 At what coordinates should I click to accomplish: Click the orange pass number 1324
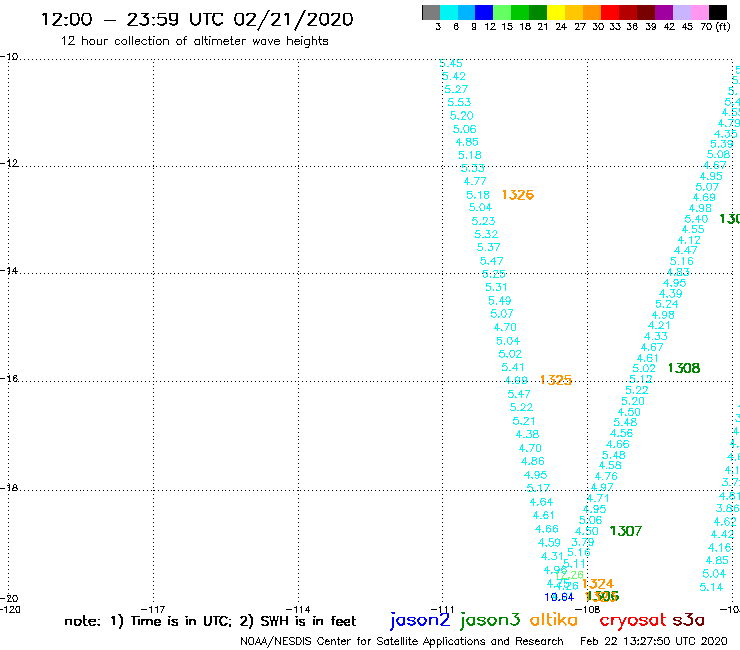click(x=597, y=584)
